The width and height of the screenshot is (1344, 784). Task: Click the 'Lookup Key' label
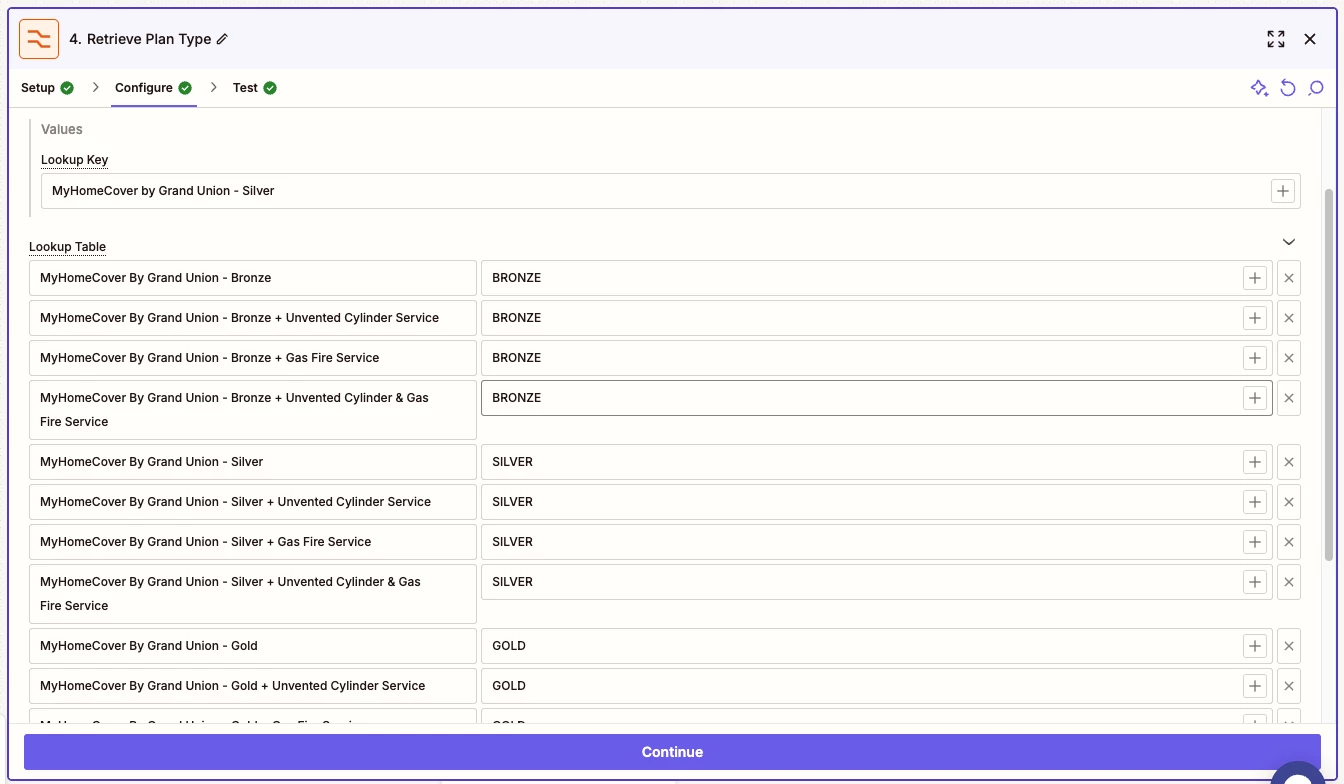tap(74, 160)
